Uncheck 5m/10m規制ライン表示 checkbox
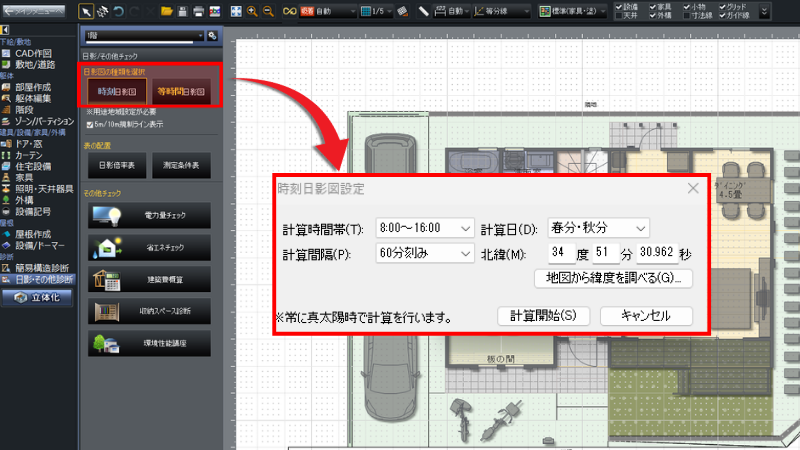The width and height of the screenshot is (800, 450). (x=90, y=124)
